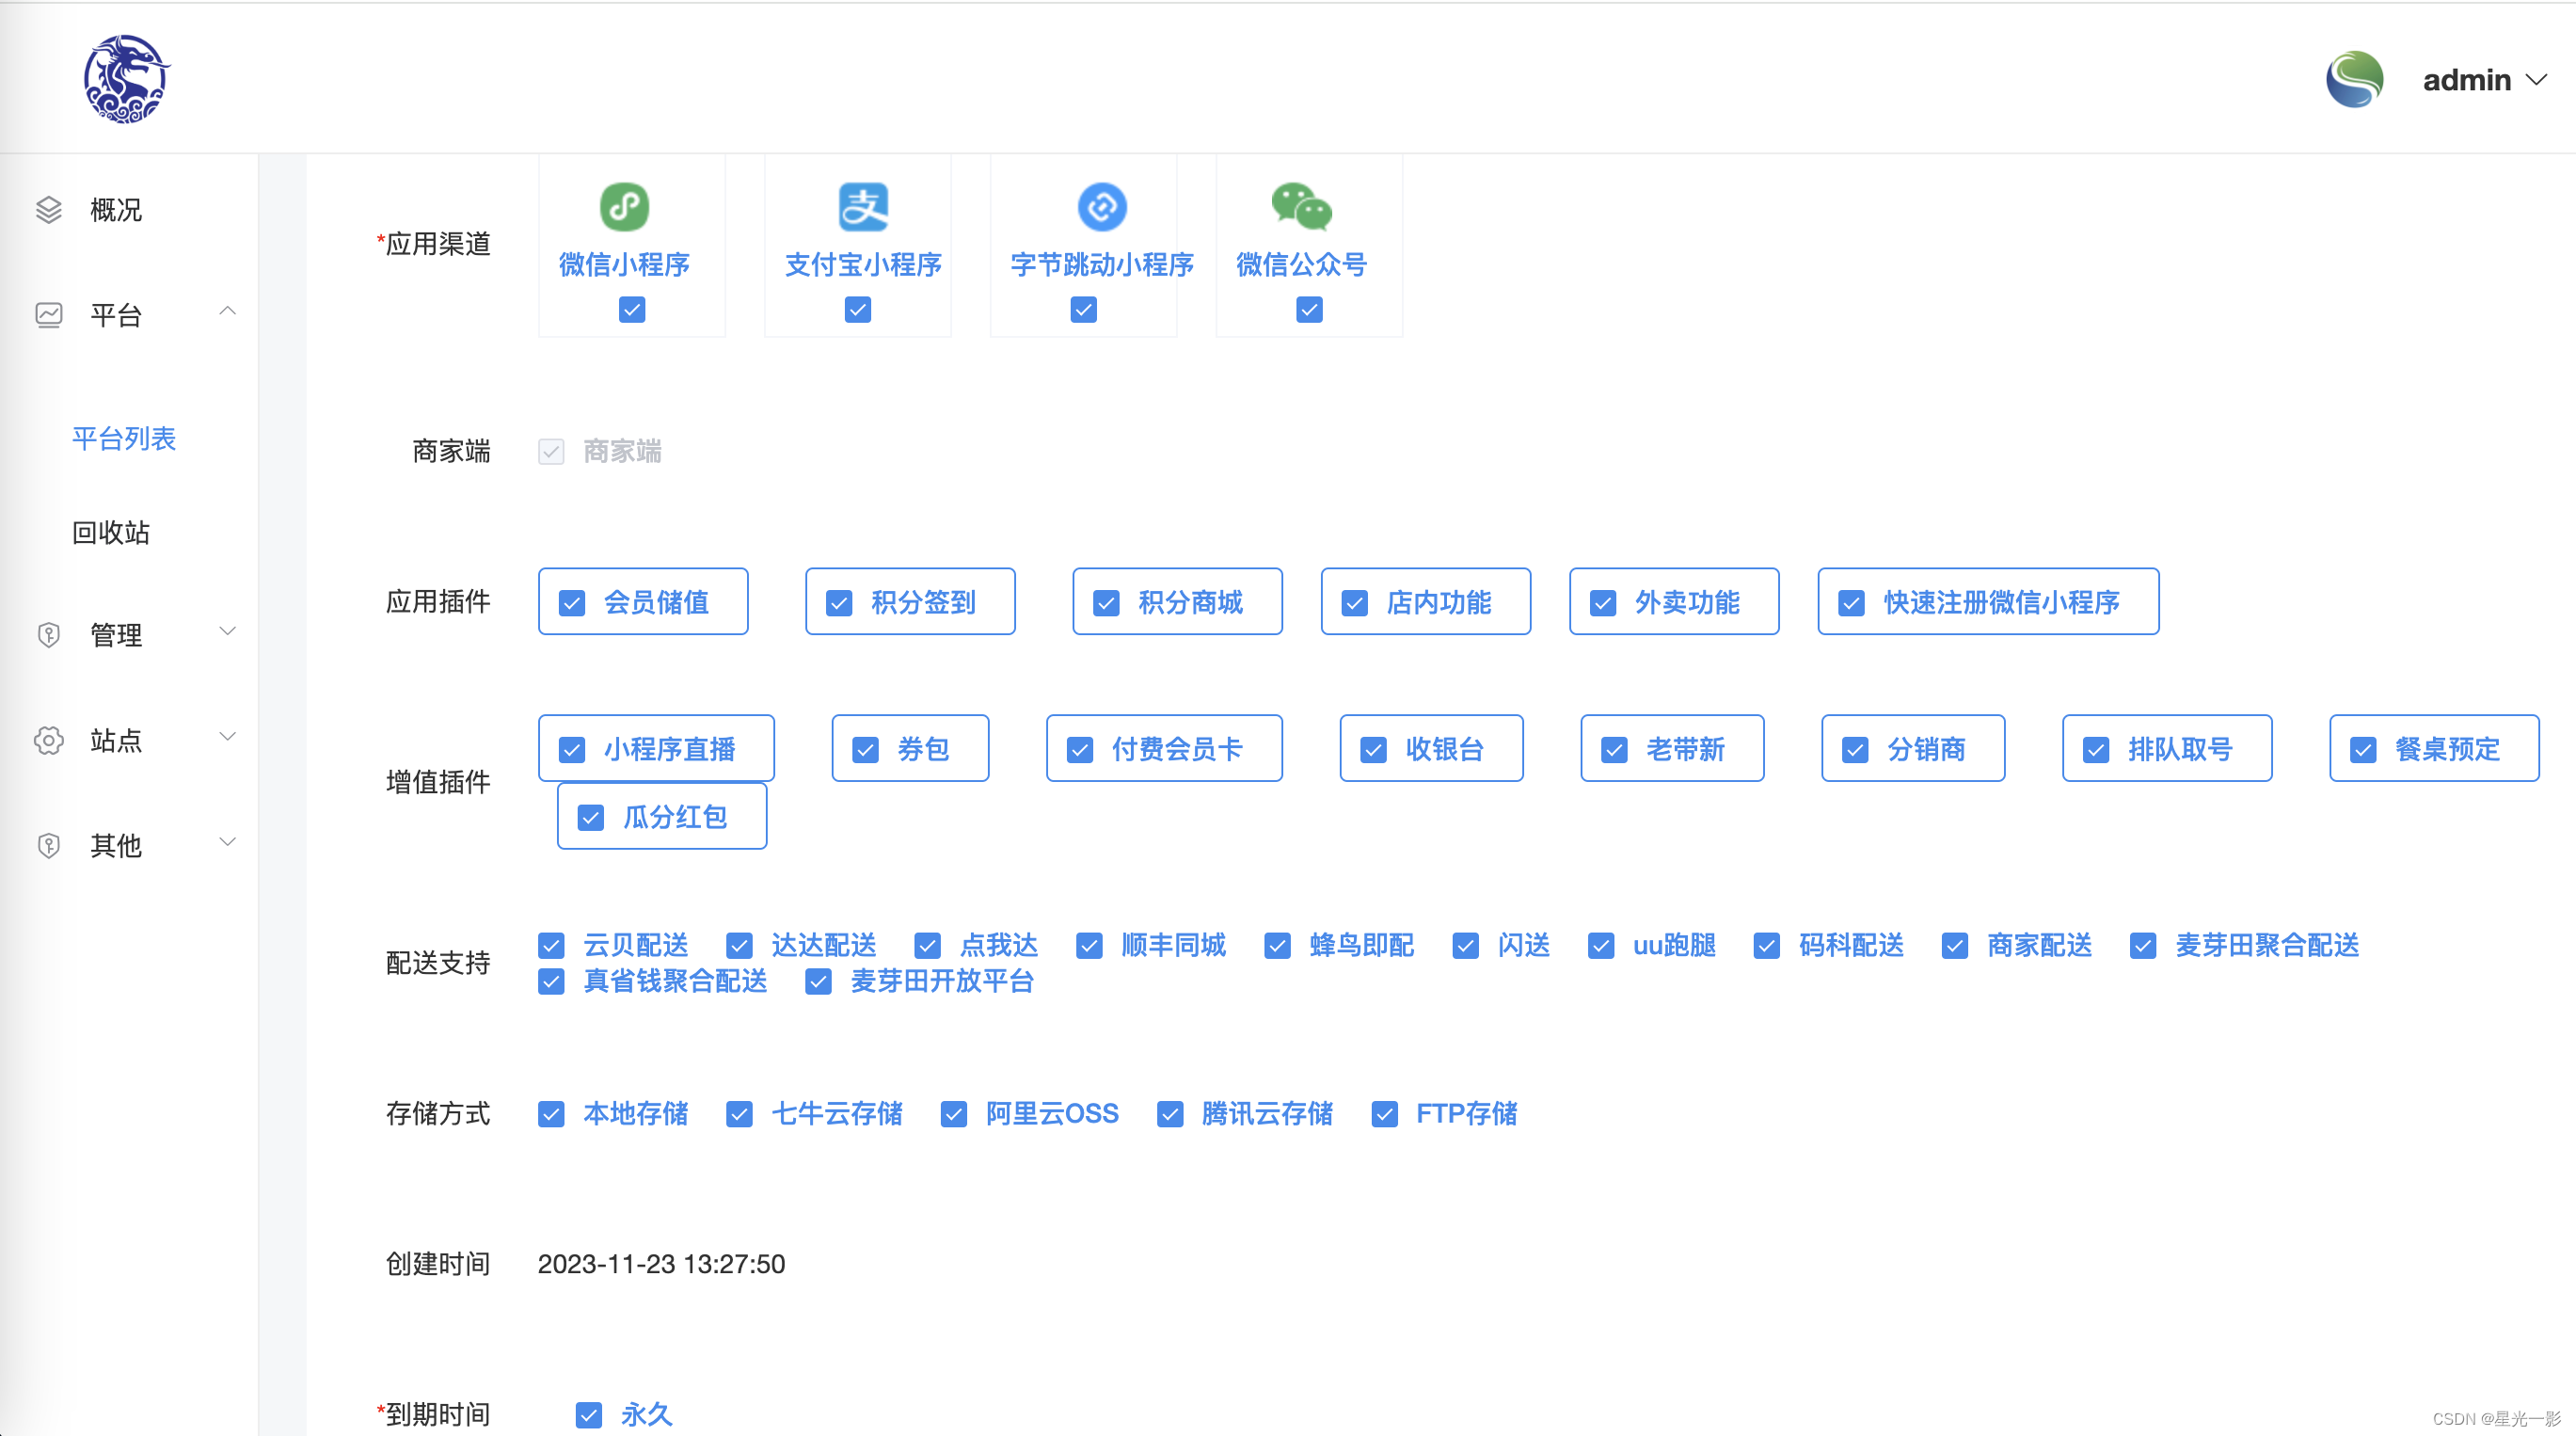2576x1436 pixels.
Task: Click the 收银台 plugin button
Action: [x=1430, y=749]
